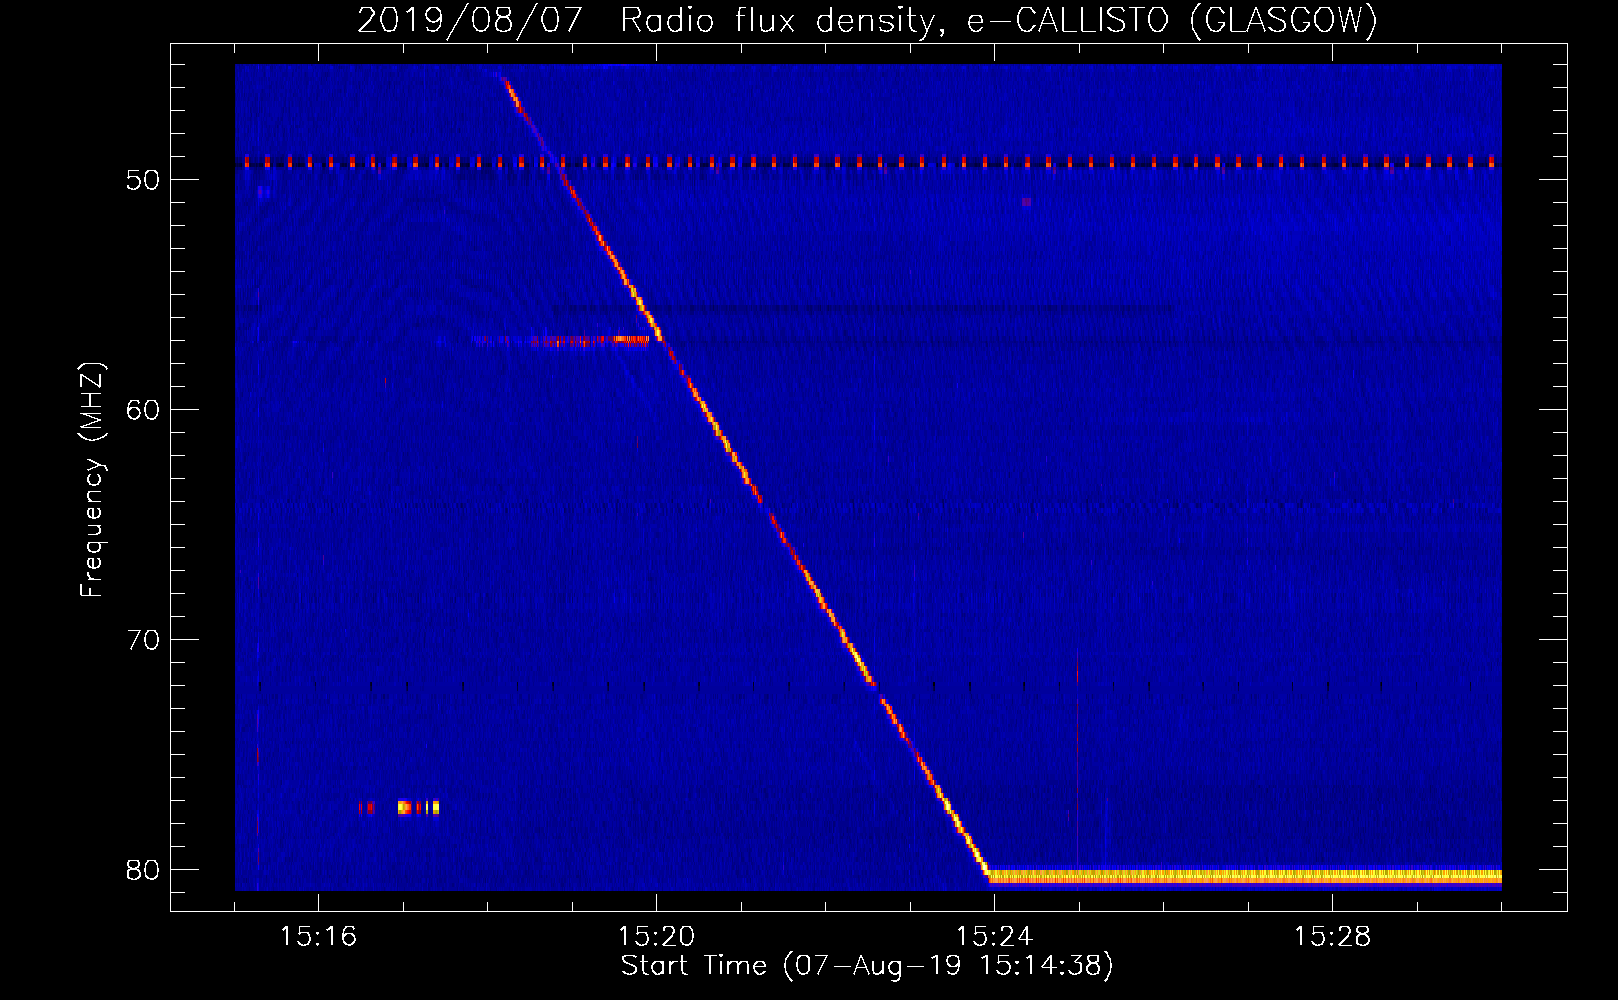The image size is (1618, 1000).
Task: Click the 60 frequency tick label
Action: pos(144,410)
